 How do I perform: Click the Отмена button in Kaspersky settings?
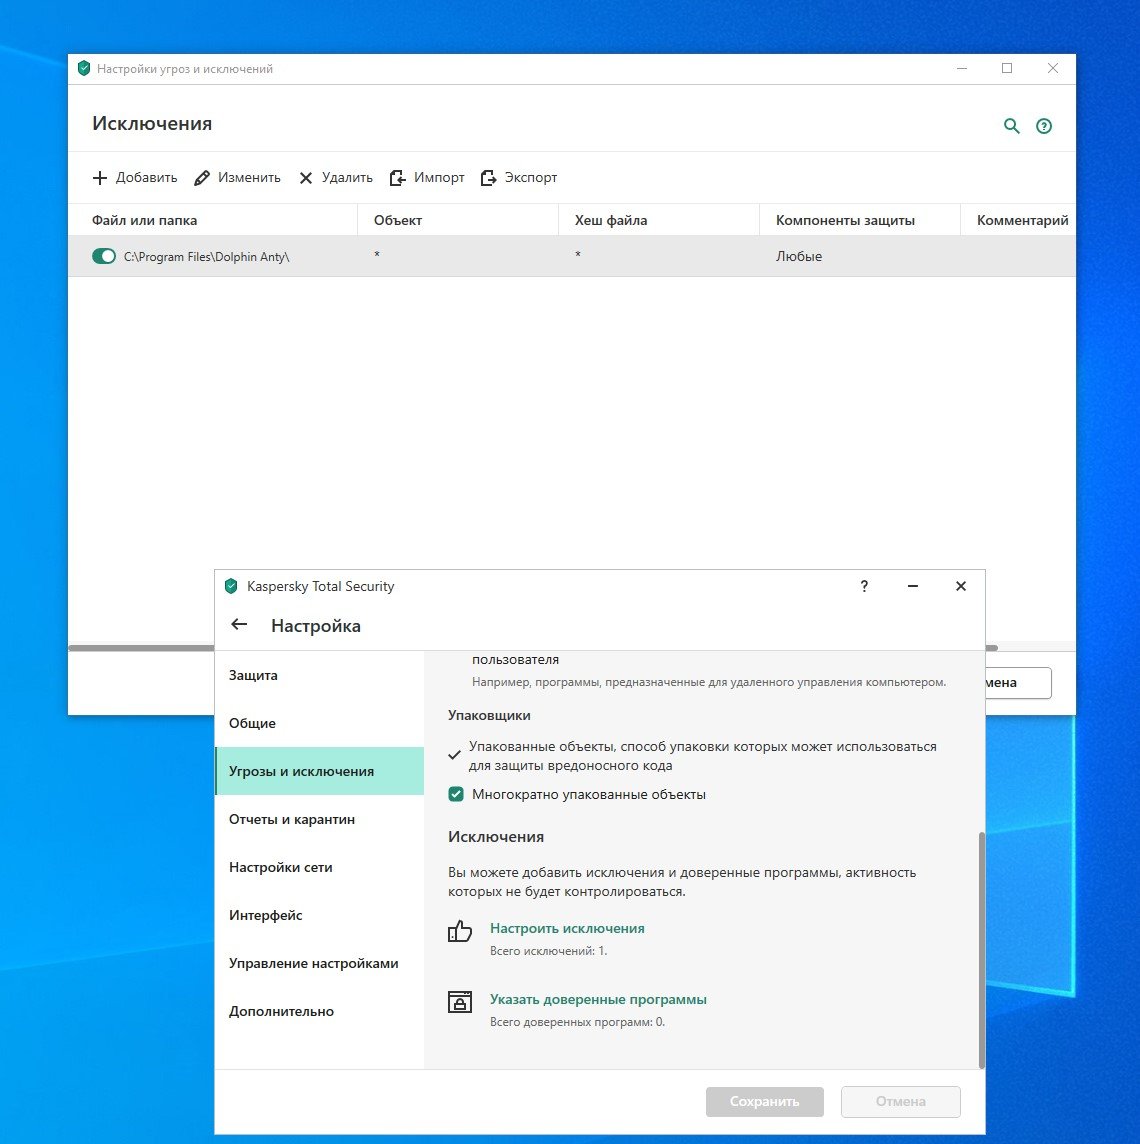pos(901,1101)
